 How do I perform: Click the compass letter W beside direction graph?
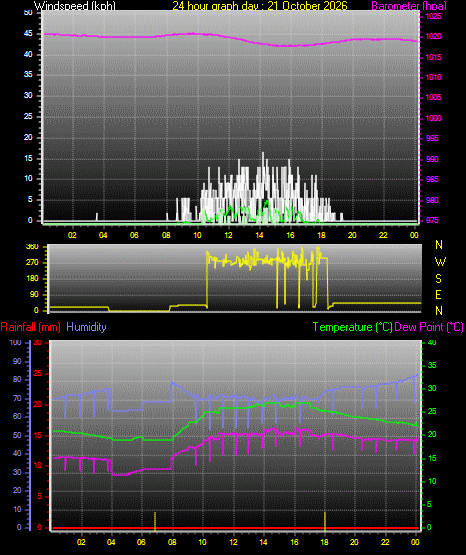440,262
